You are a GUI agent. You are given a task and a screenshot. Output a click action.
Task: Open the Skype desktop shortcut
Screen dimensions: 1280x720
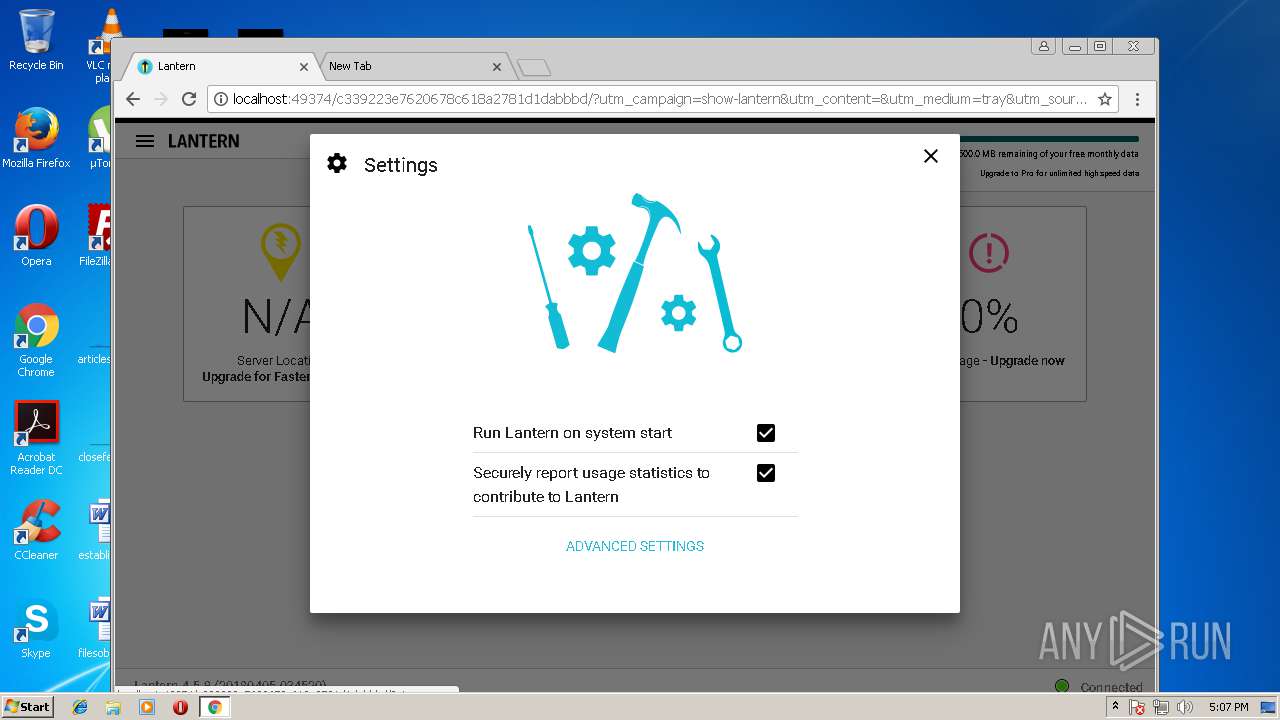[x=36, y=628]
